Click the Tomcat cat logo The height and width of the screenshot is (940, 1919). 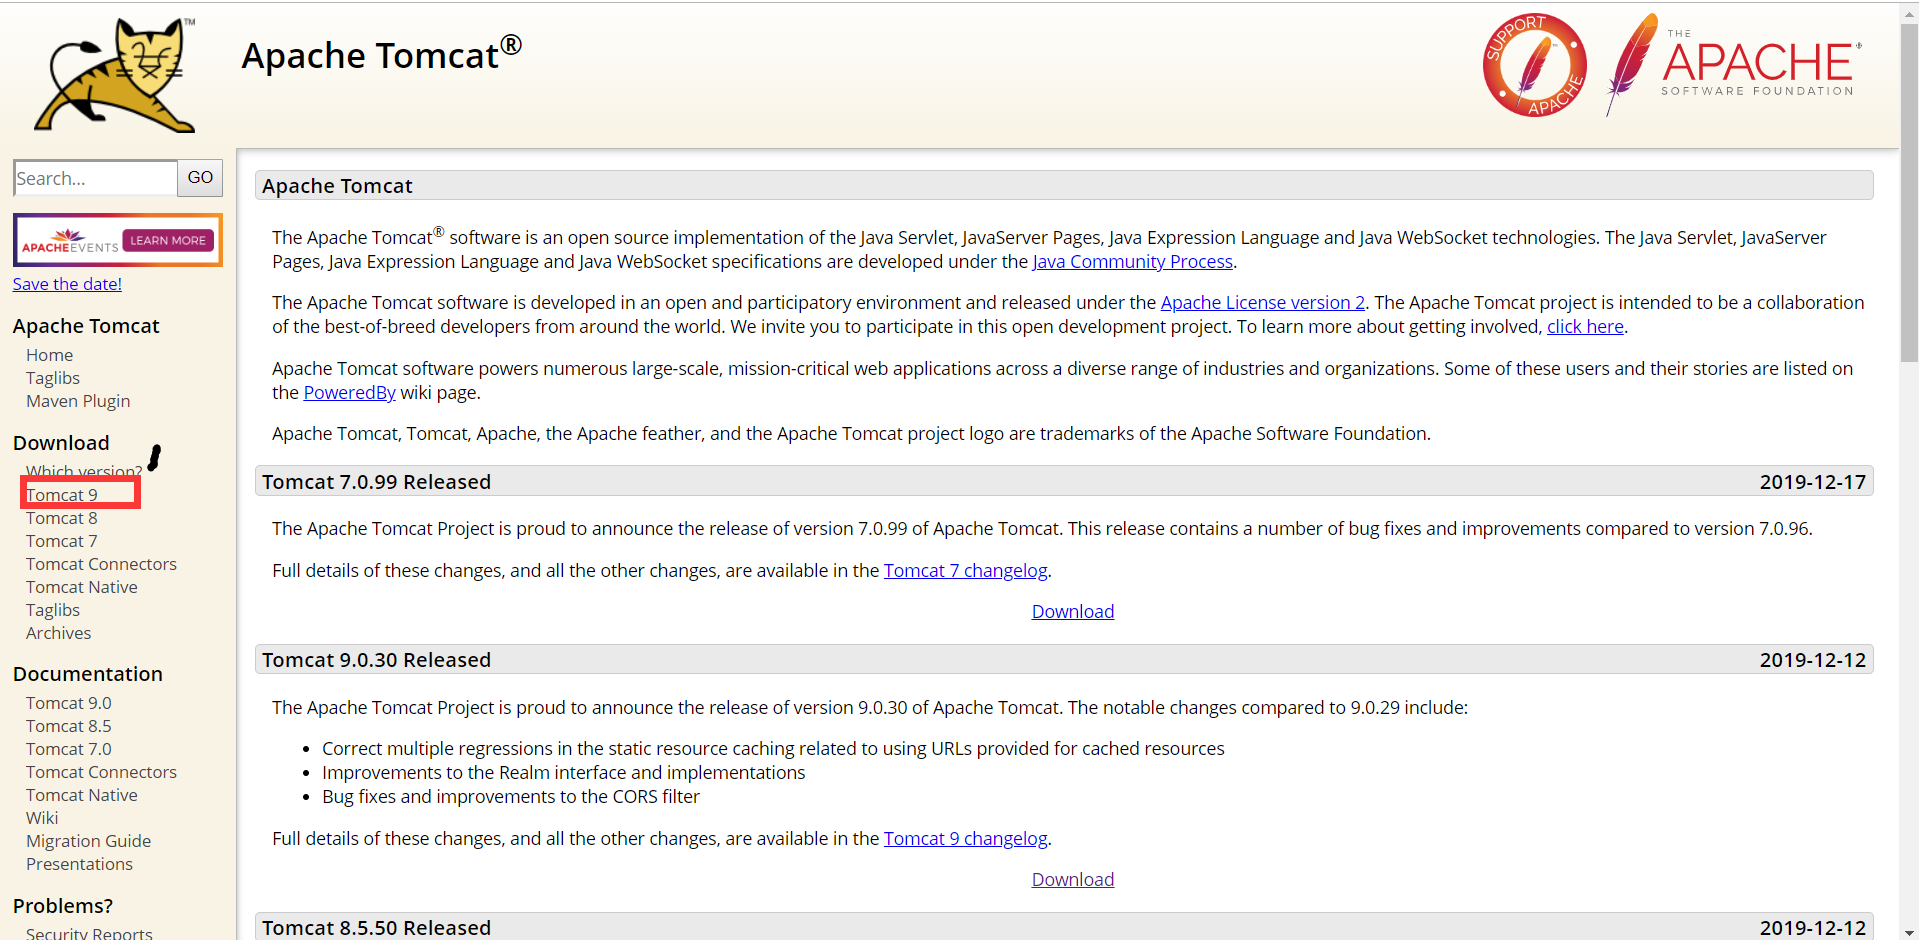[115, 75]
